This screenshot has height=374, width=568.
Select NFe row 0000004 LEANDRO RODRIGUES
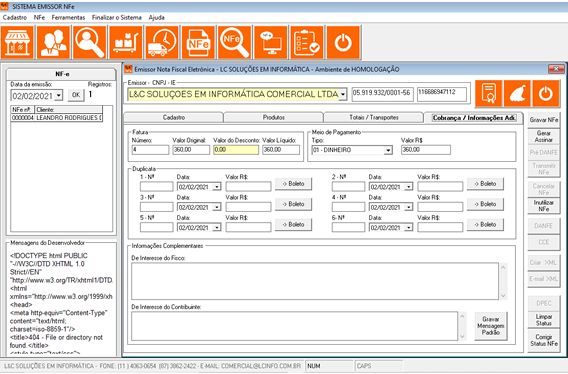coord(57,118)
